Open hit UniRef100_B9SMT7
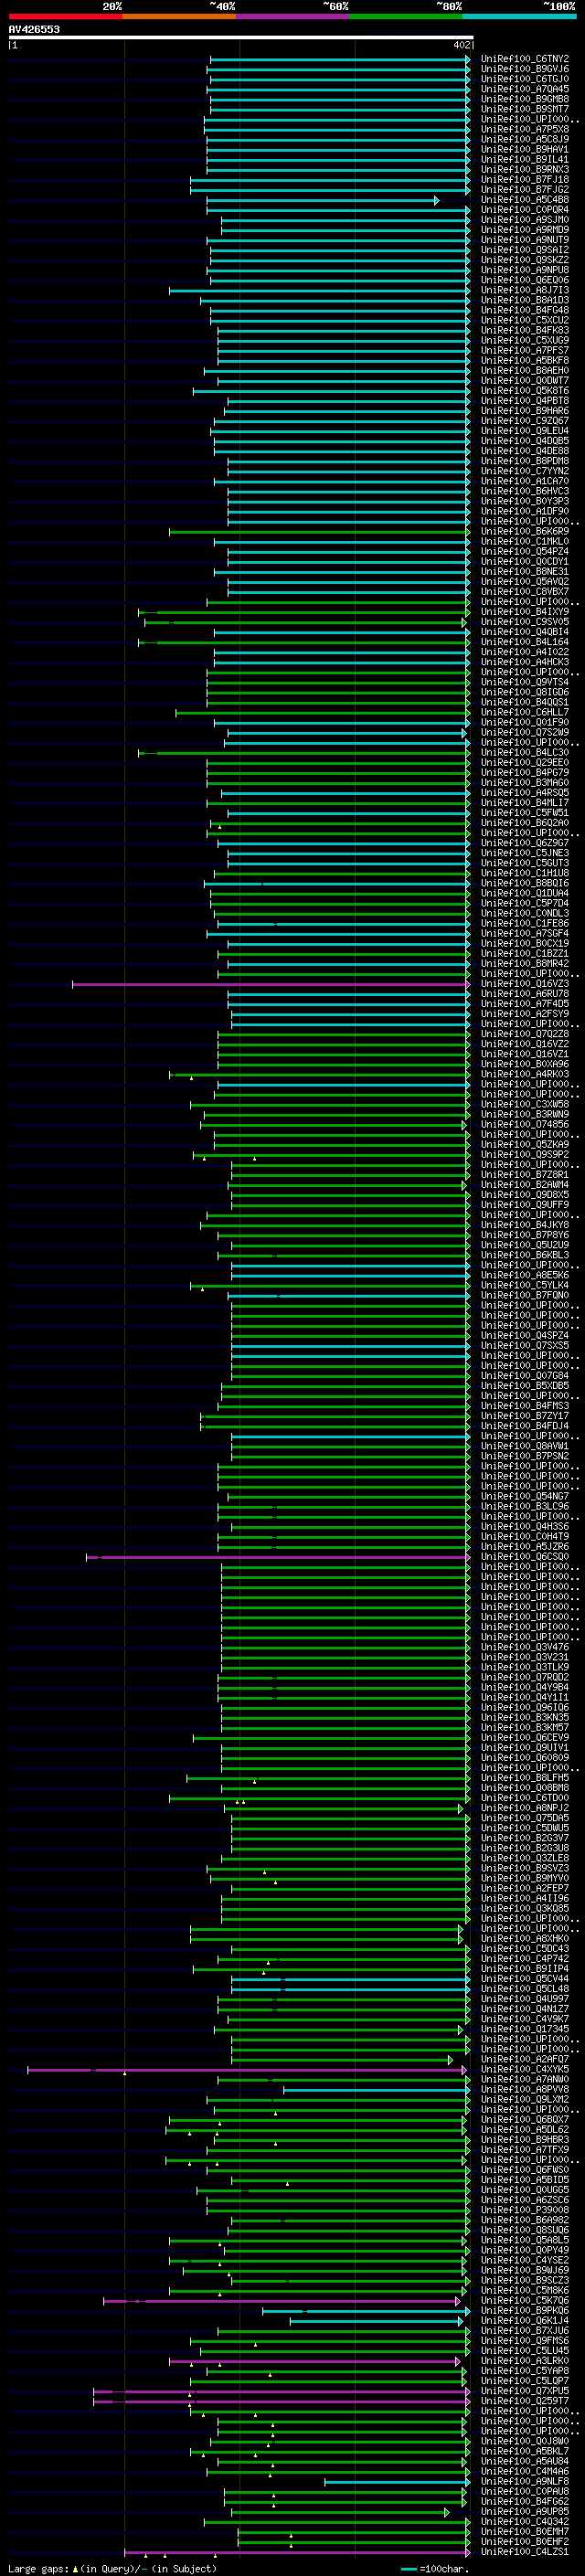This screenshot has height=2576, width=585. coord(525,109)
